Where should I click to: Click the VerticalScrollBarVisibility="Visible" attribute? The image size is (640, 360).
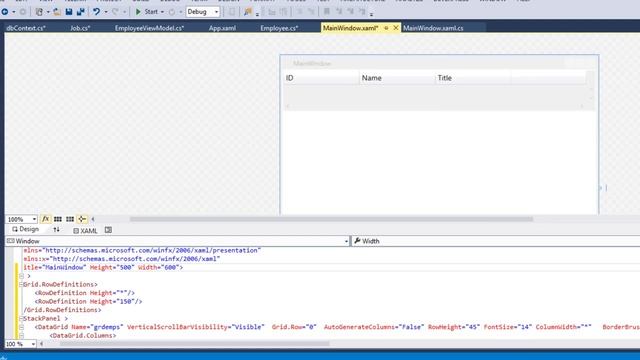point(196,327)
